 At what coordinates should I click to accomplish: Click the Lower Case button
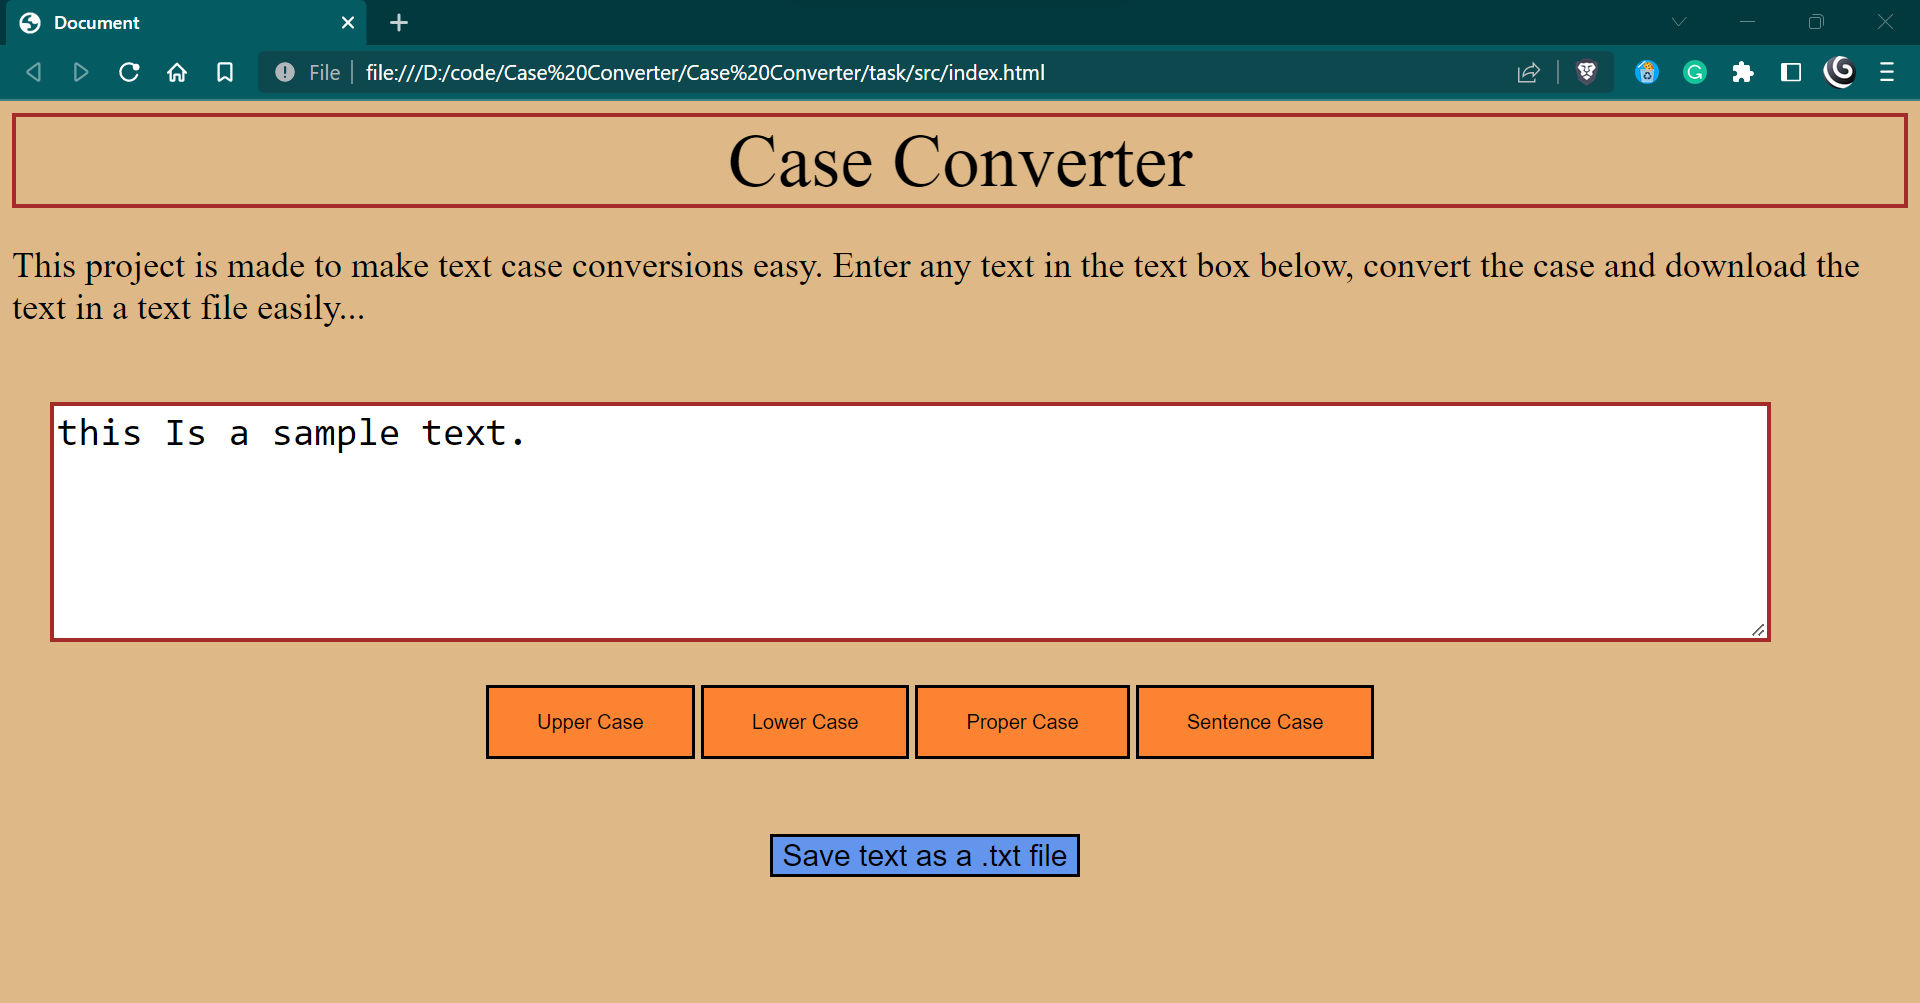tap(804, 721)
